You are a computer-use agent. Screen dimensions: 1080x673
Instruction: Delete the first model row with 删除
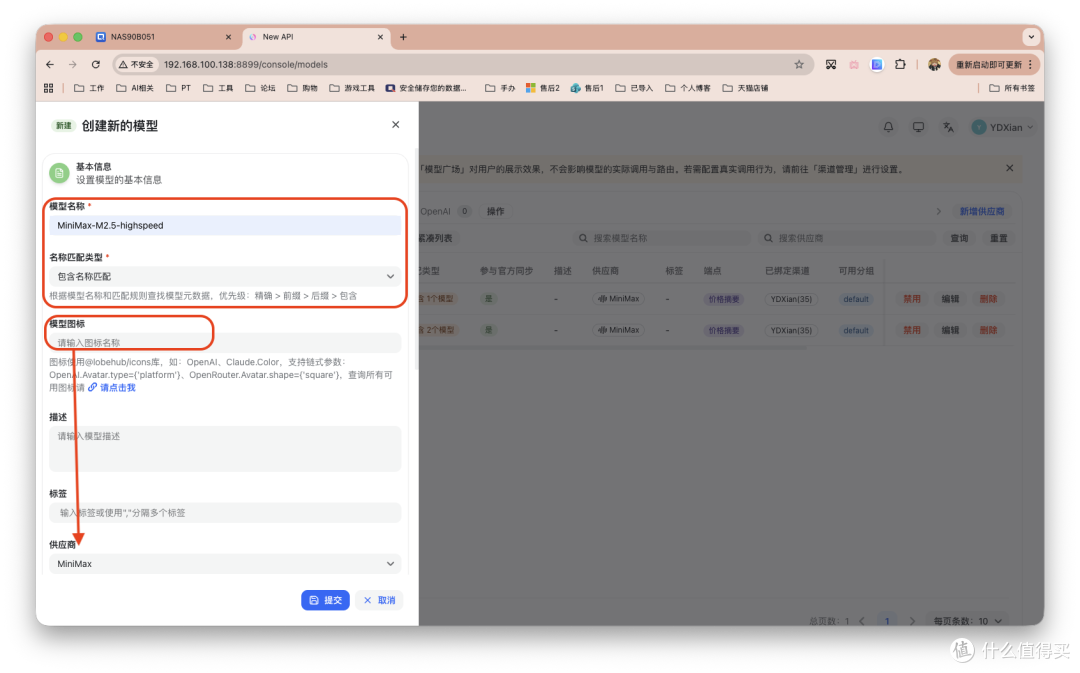988,299
